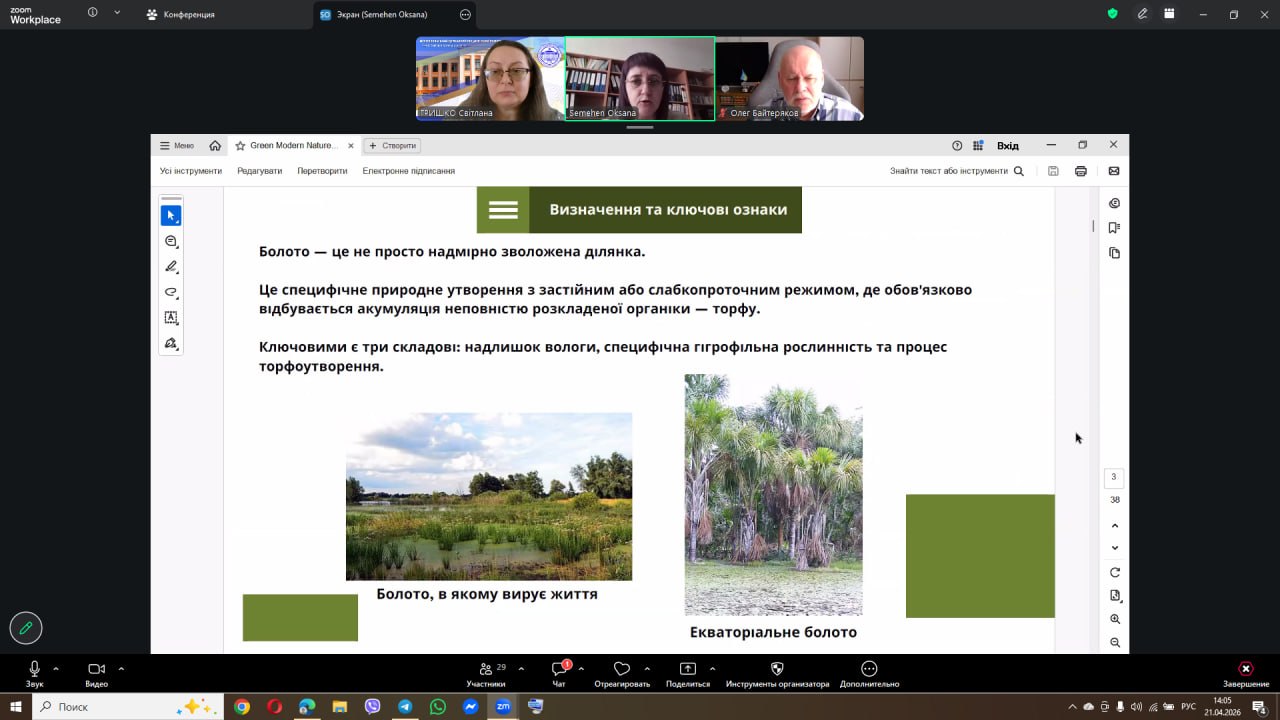This screenshot has width=1280, height=720.
Task: Toggle the green annotation pencil button
Action: tap(26, 628)
